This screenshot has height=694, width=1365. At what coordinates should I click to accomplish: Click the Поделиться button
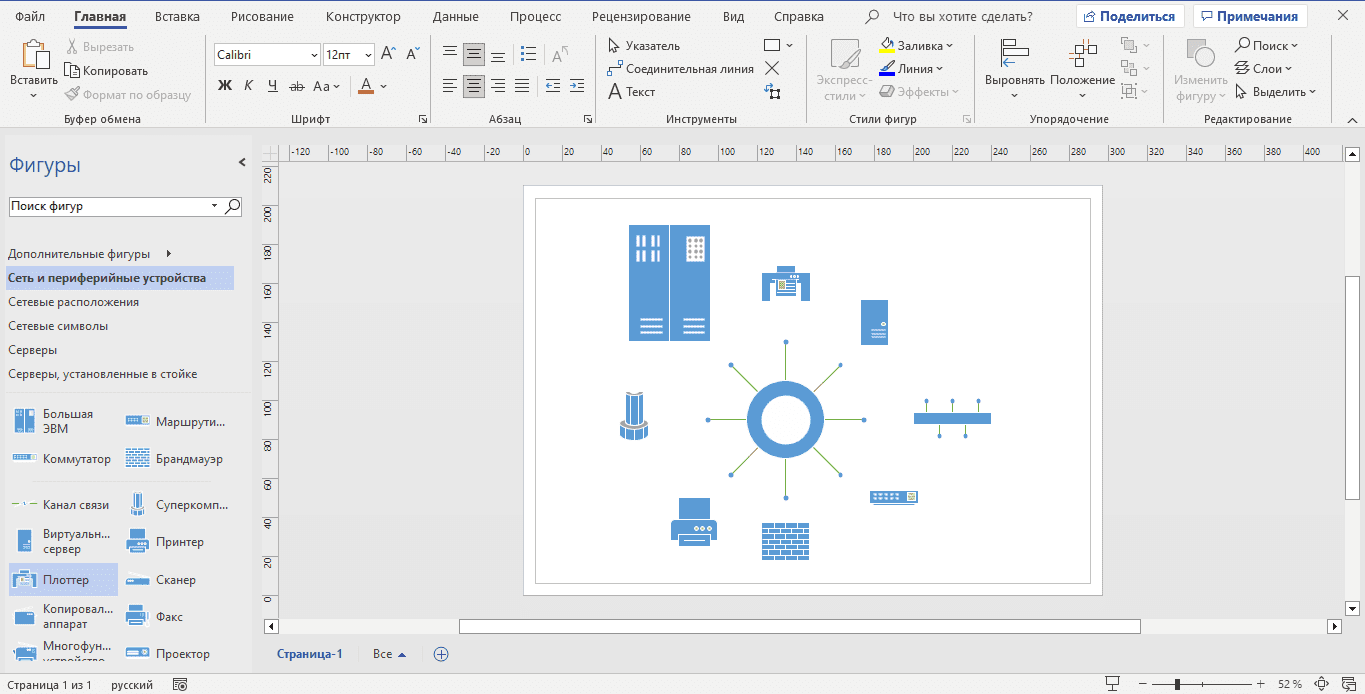[x=1130, y=17]
